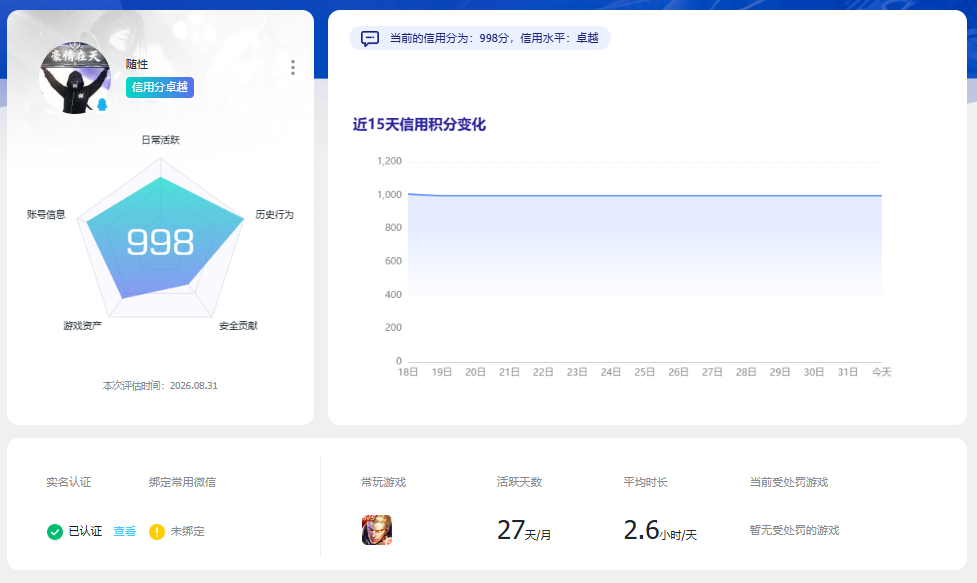This screenshot has width=977, height=583.
Task: Click the 2.6小时/天 average duration value
Action: [x=660, y=531]
